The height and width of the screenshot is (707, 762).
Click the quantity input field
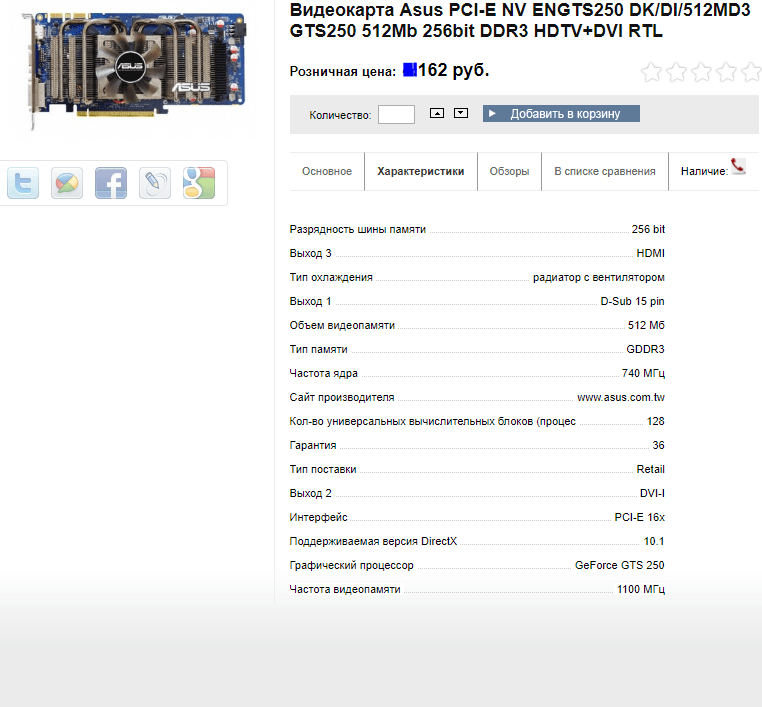[x=397, y=115]
